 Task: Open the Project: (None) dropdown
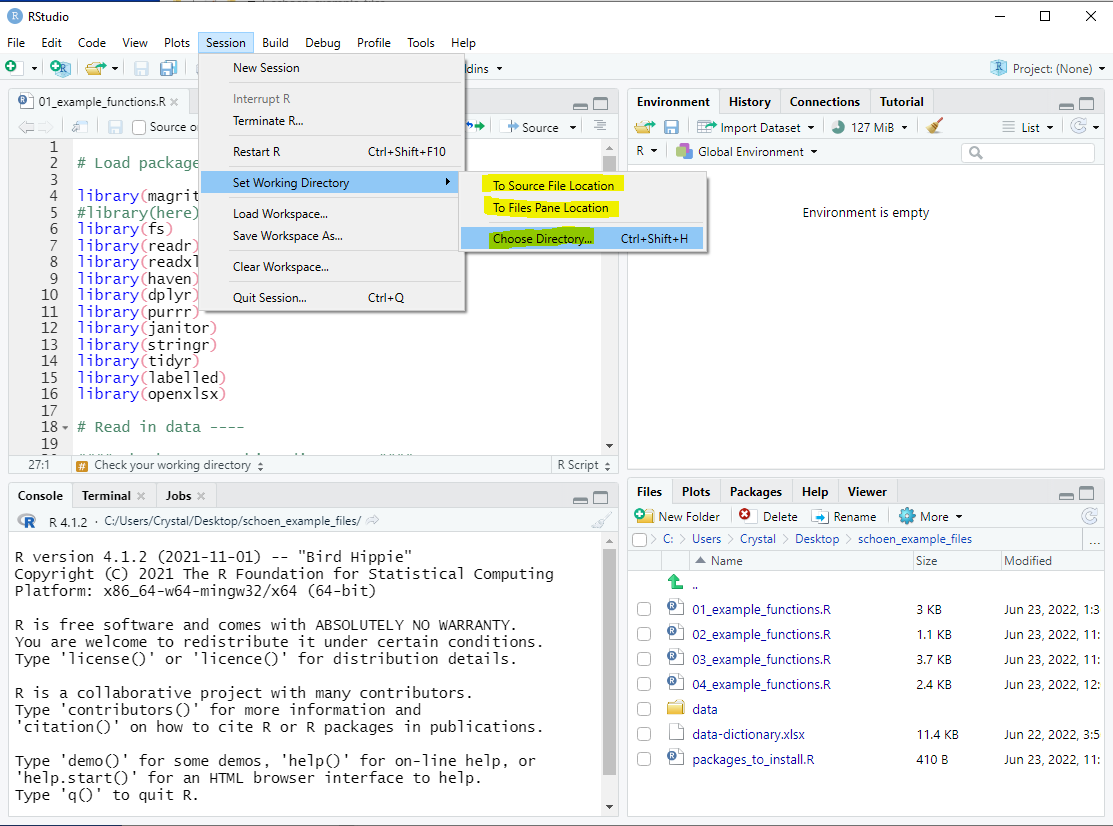coord(1047,68)
